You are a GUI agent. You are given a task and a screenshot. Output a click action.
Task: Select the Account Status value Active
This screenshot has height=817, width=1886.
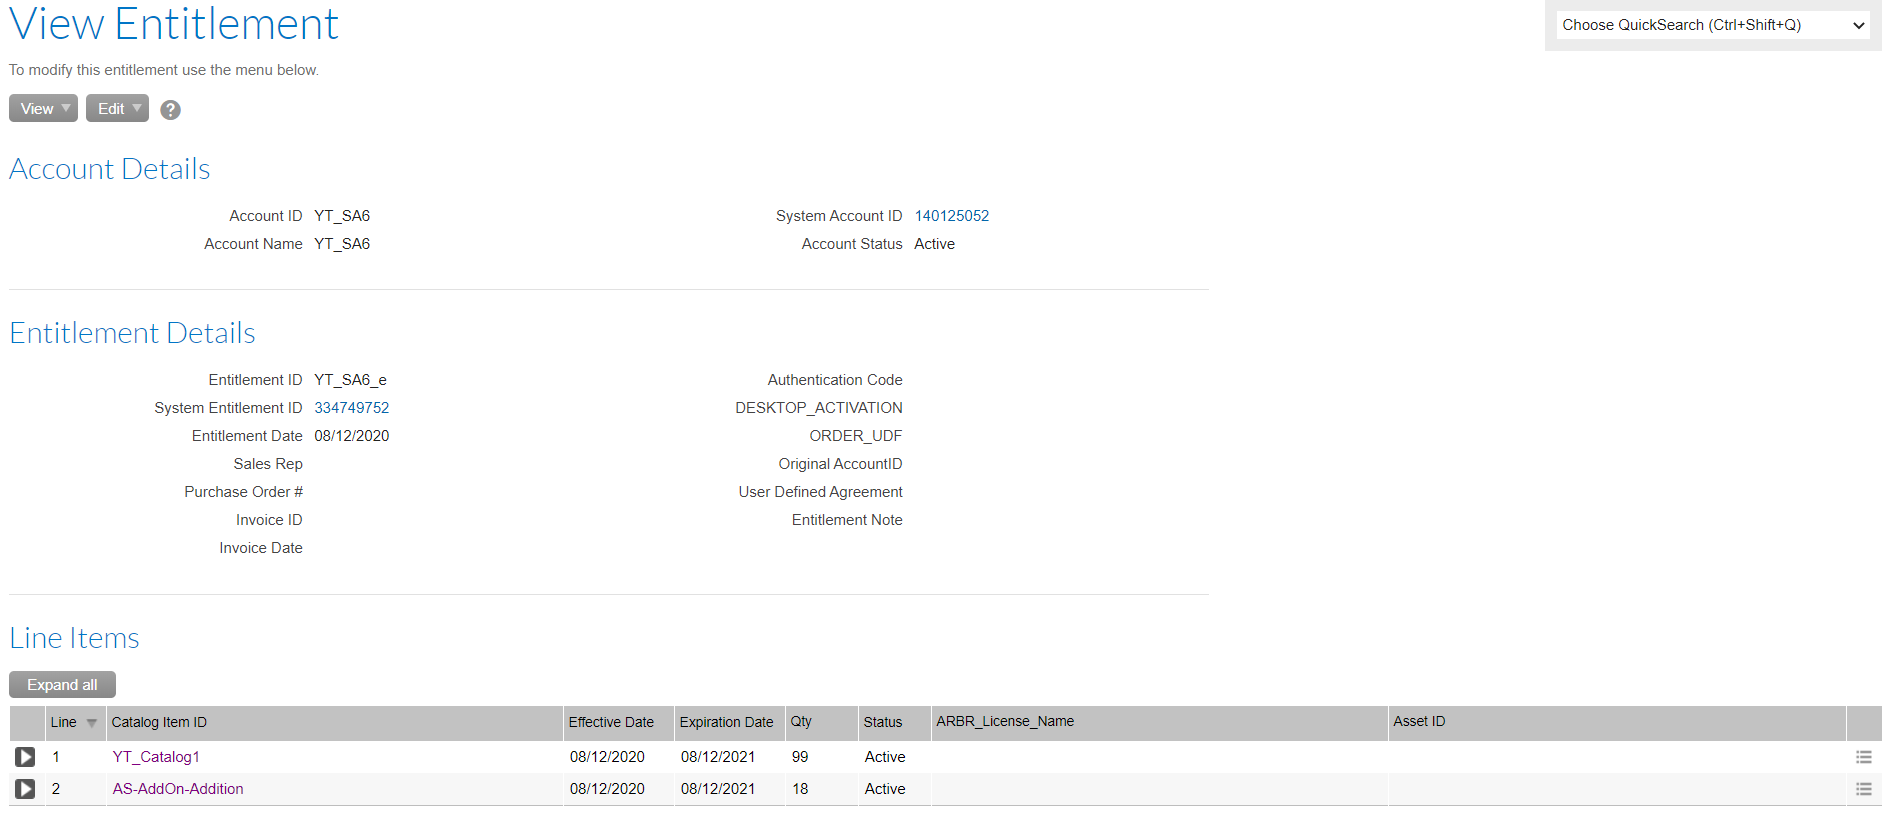coord(934,244)
